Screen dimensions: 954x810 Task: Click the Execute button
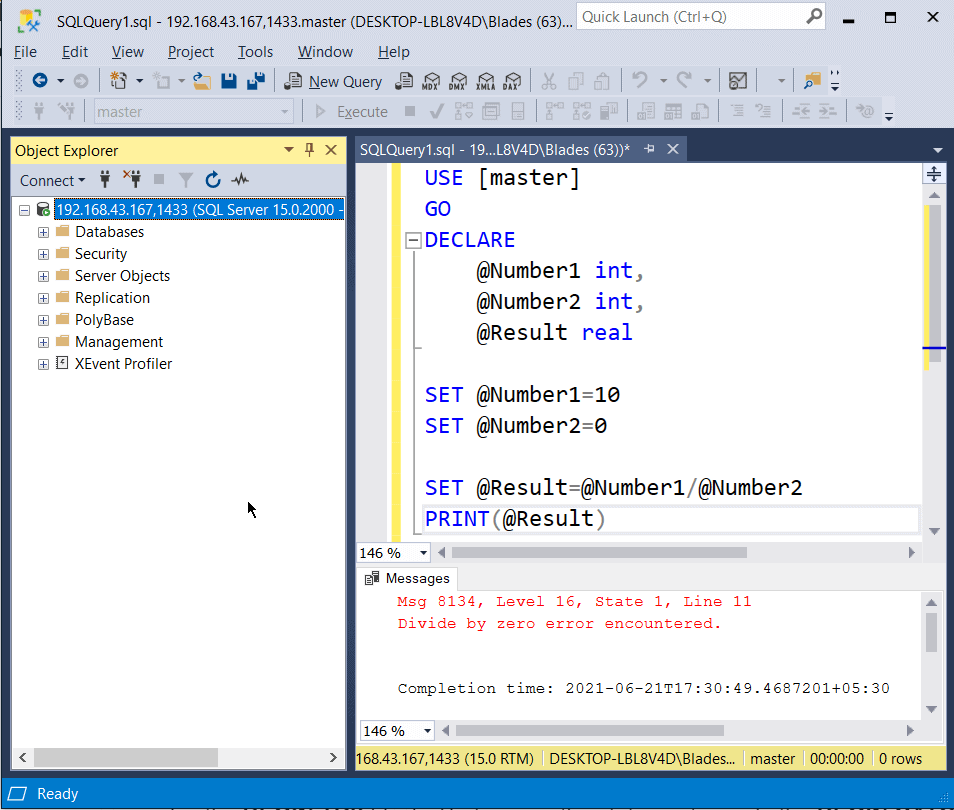pyautogui.click(x=354, y=111)
